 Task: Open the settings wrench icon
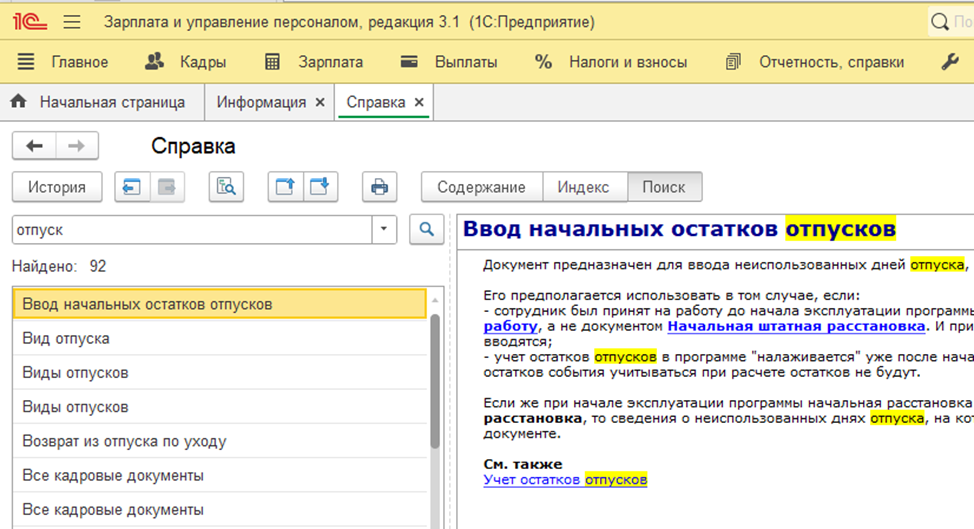(x=950, y=61)
